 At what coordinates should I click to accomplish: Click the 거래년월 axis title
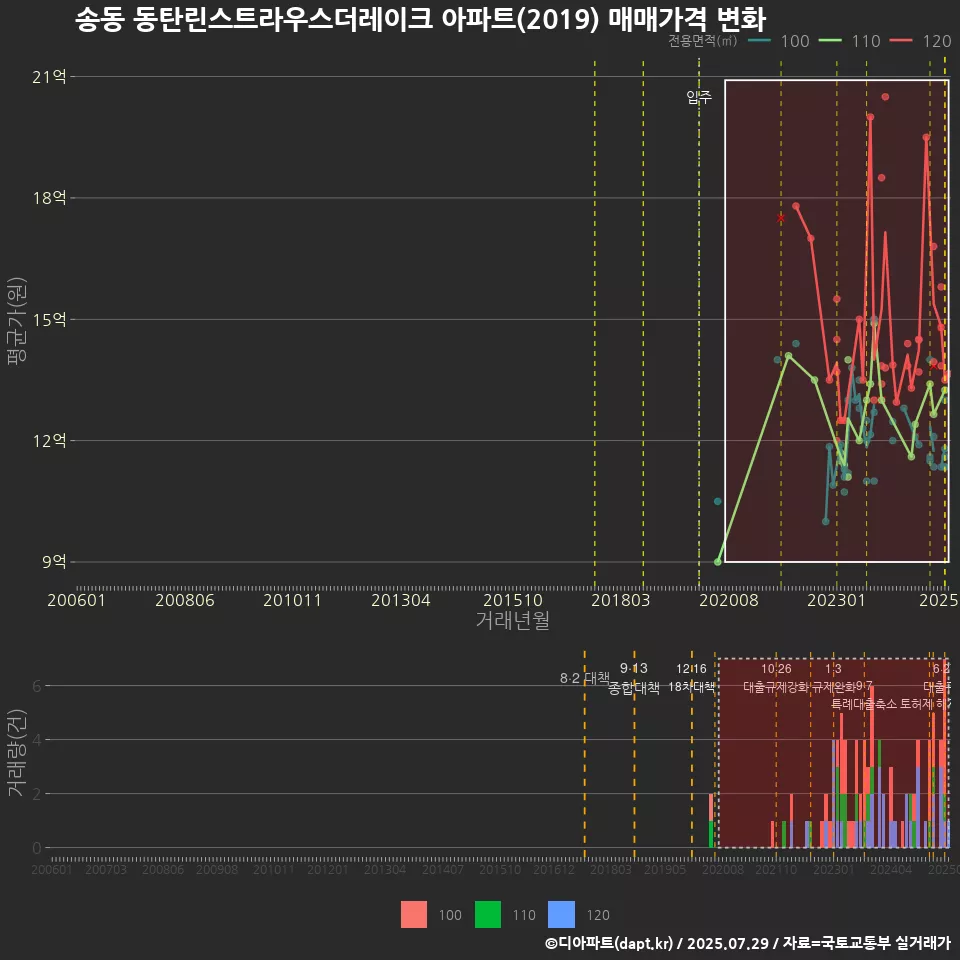512,621
